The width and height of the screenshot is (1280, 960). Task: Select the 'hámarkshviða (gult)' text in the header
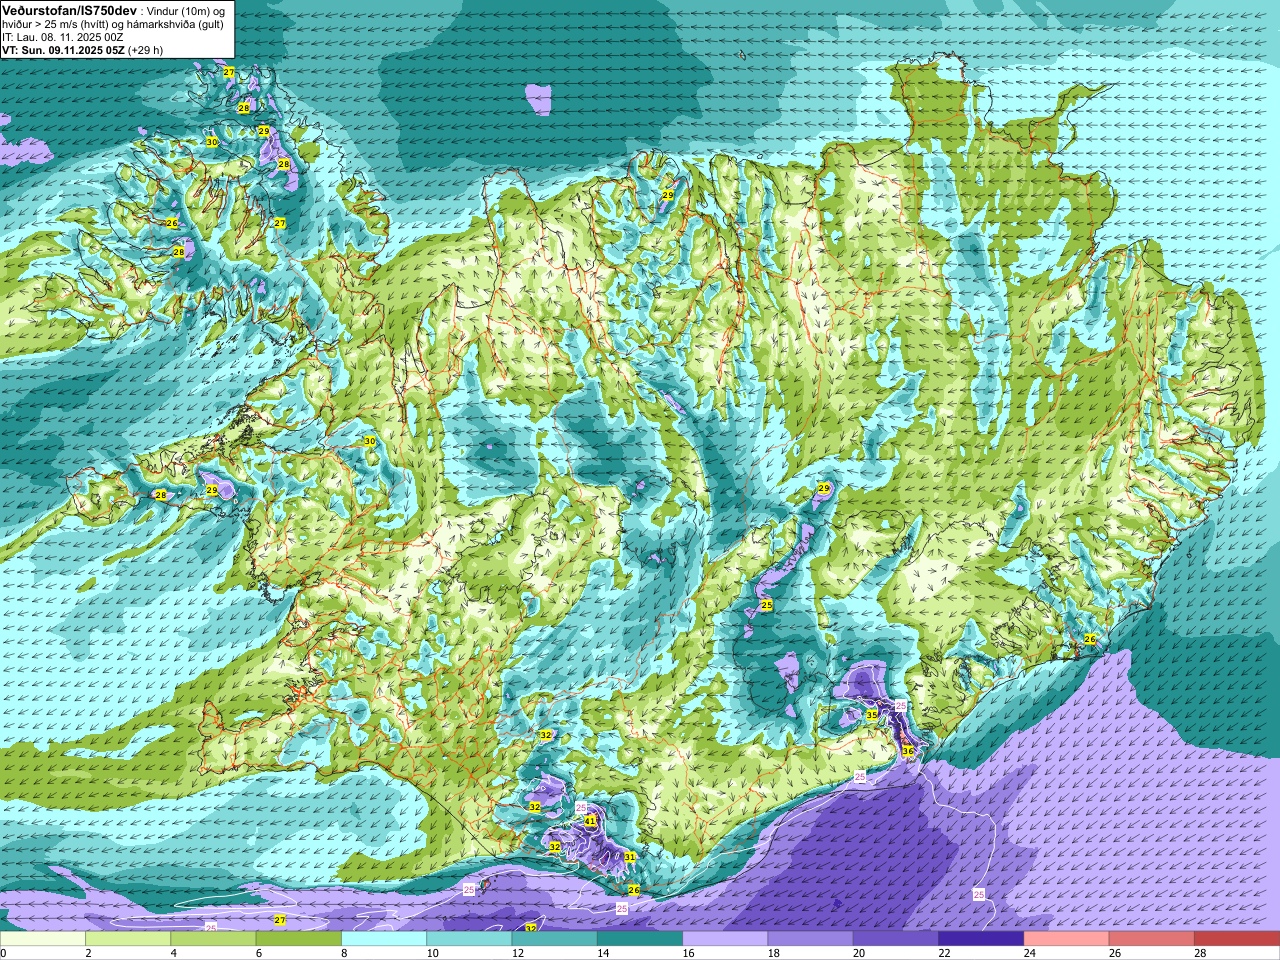(174, 24)
